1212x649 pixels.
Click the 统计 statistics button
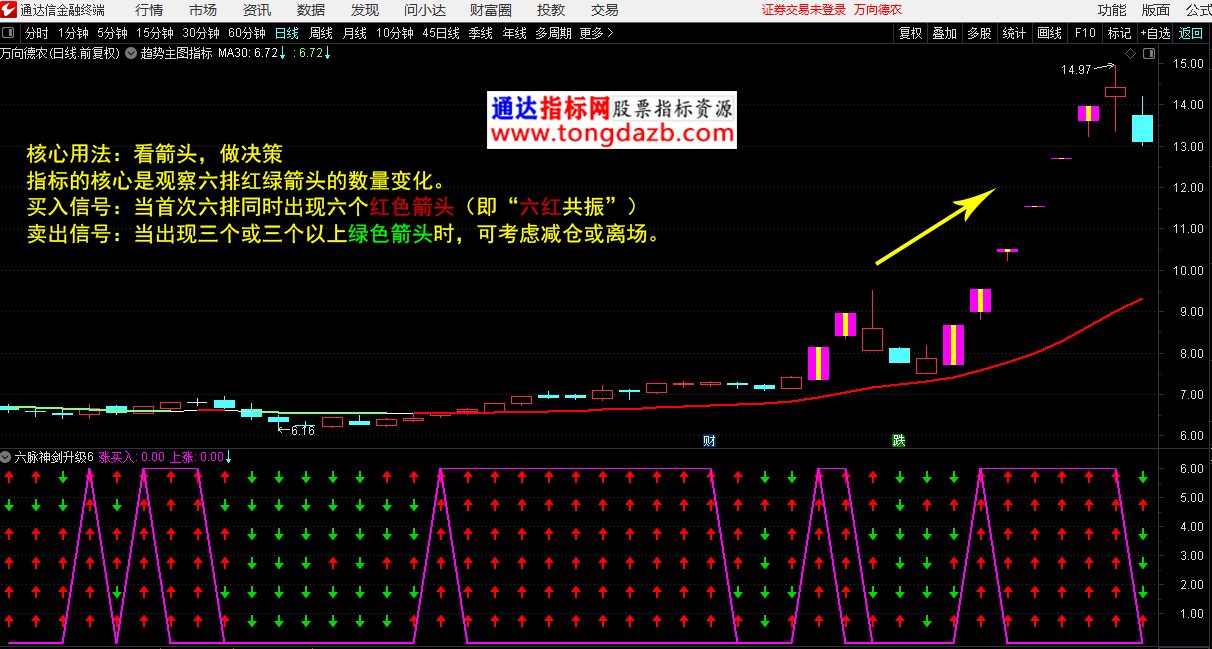pos(1014,33)
